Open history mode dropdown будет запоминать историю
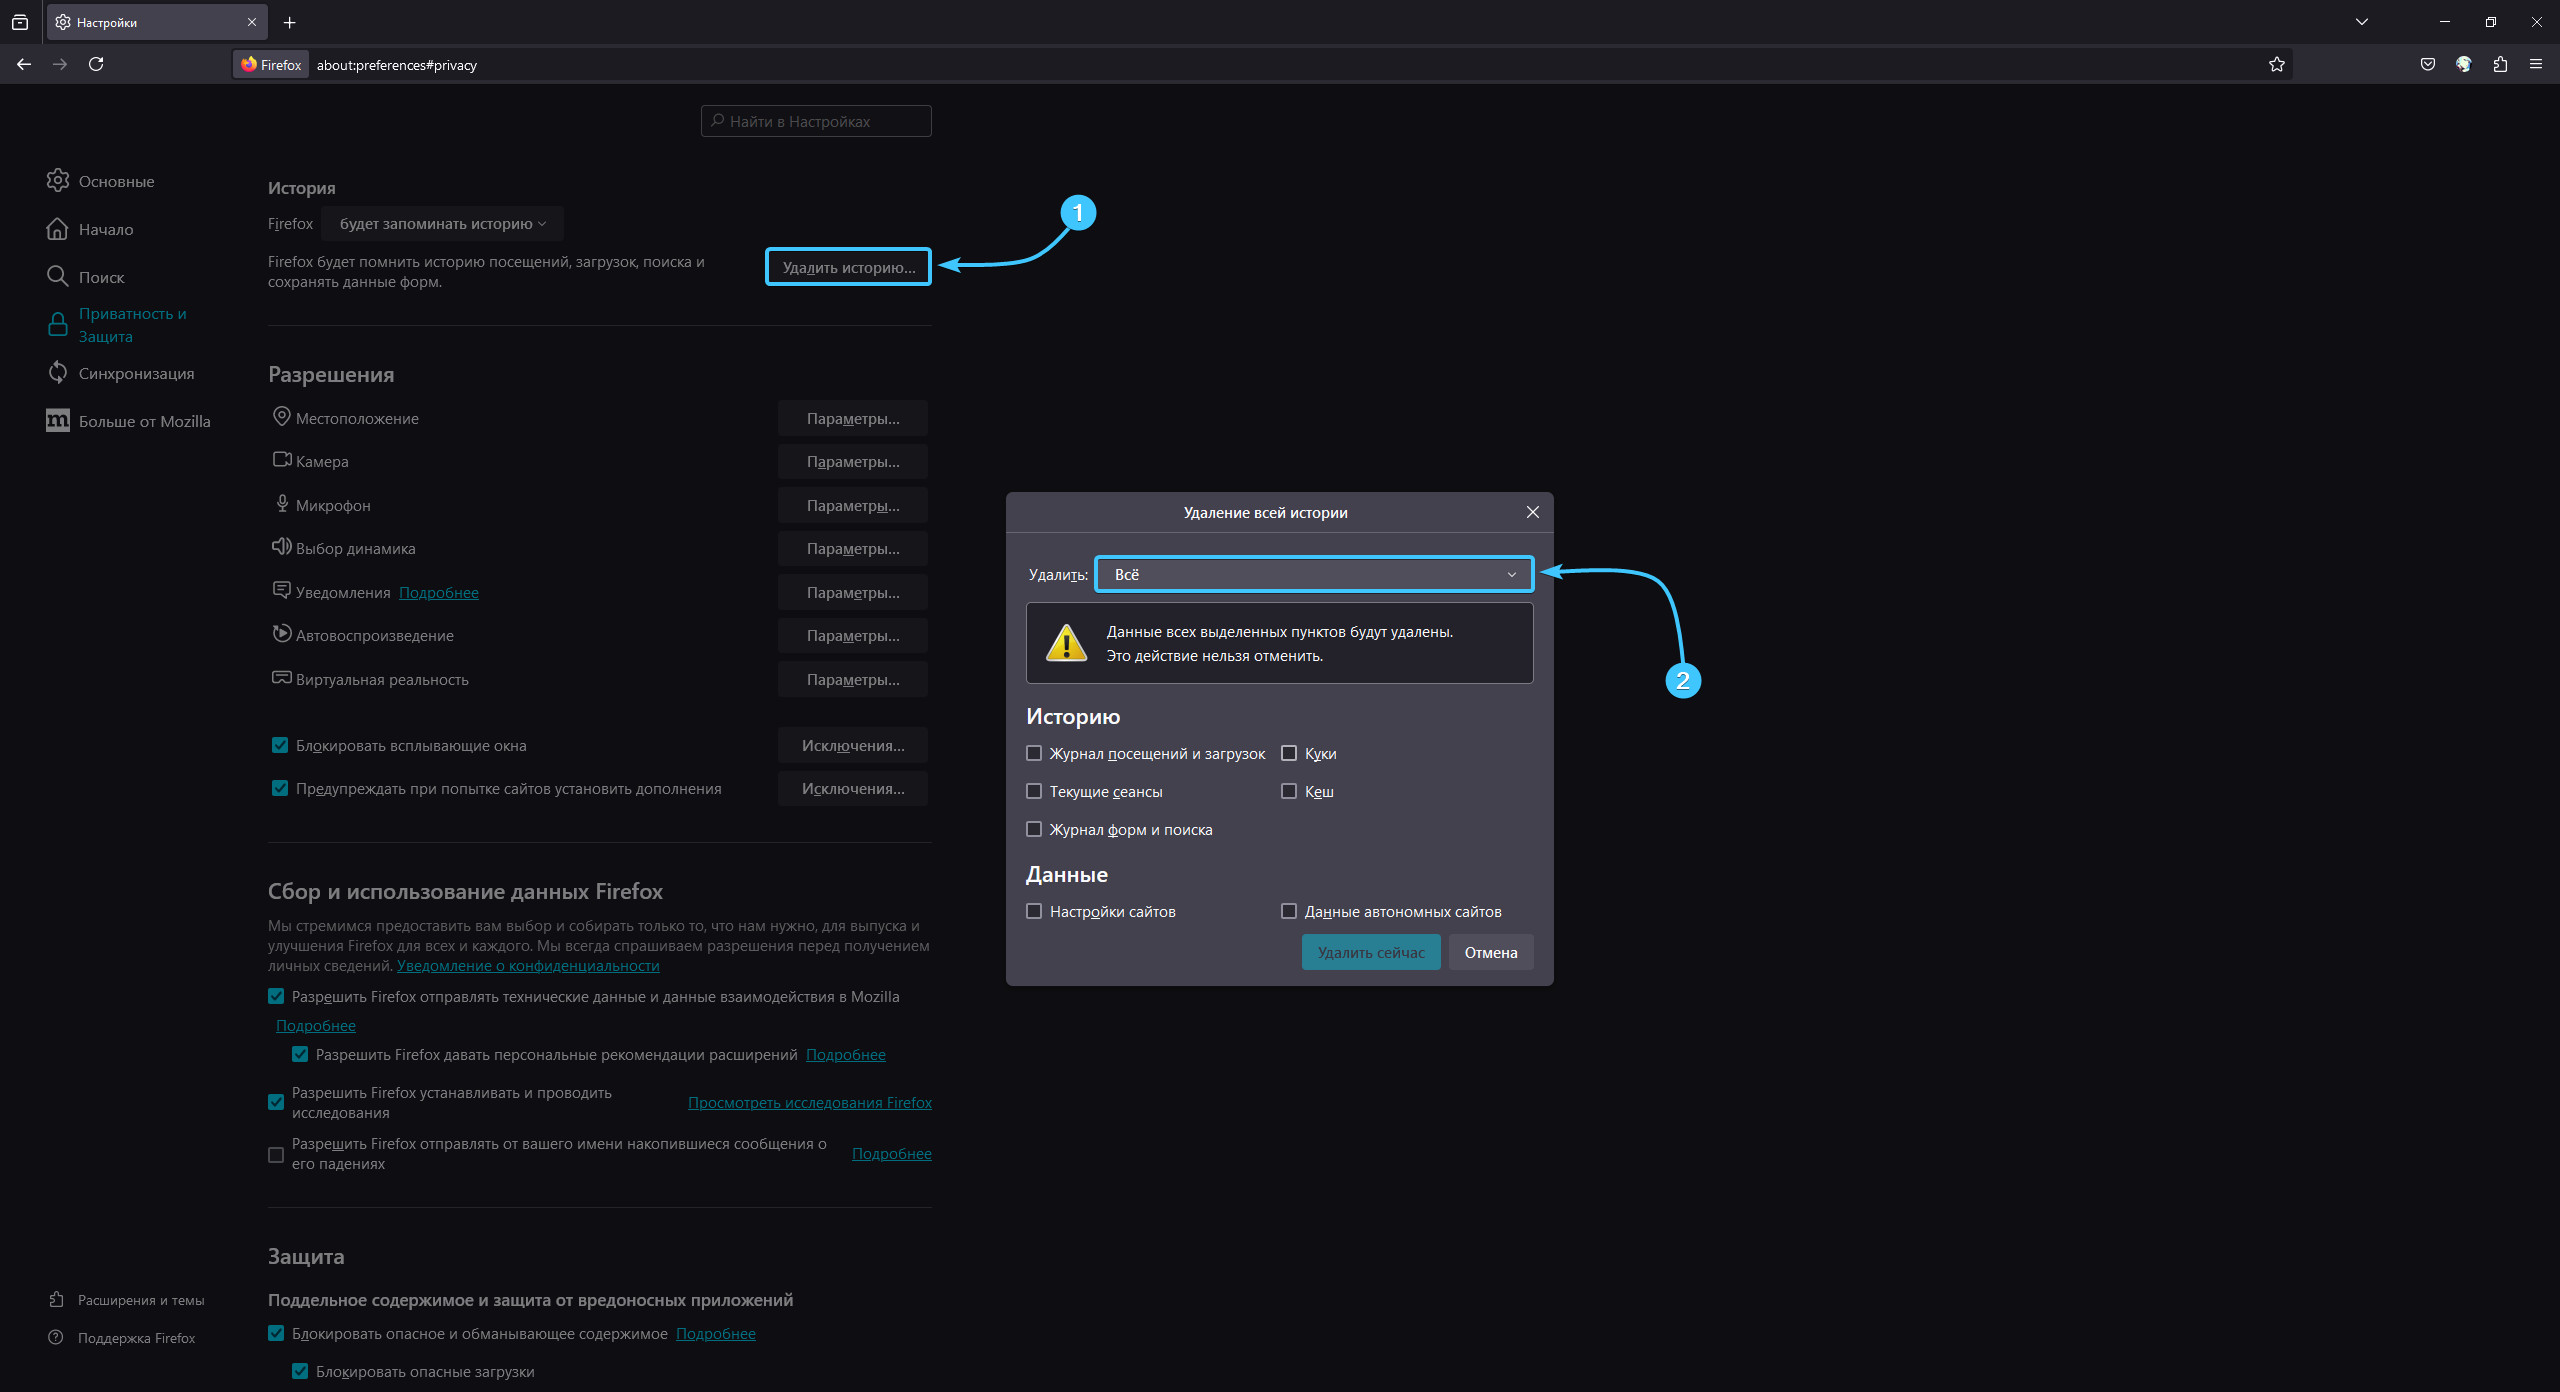Image resolution: width=2560 pixels, height=1392 pixels. [442, 224]
